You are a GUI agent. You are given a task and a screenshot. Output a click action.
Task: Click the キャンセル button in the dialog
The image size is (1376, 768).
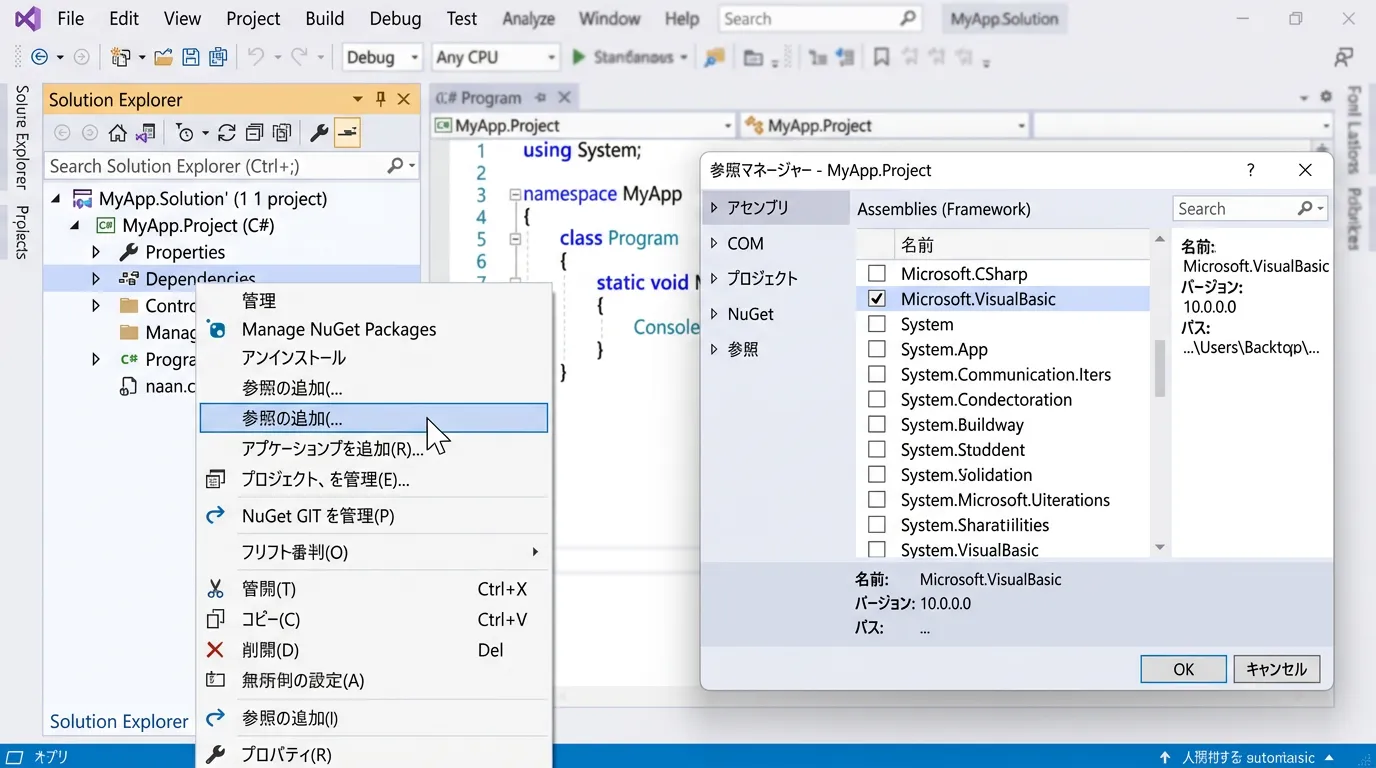coord(1276,669)
